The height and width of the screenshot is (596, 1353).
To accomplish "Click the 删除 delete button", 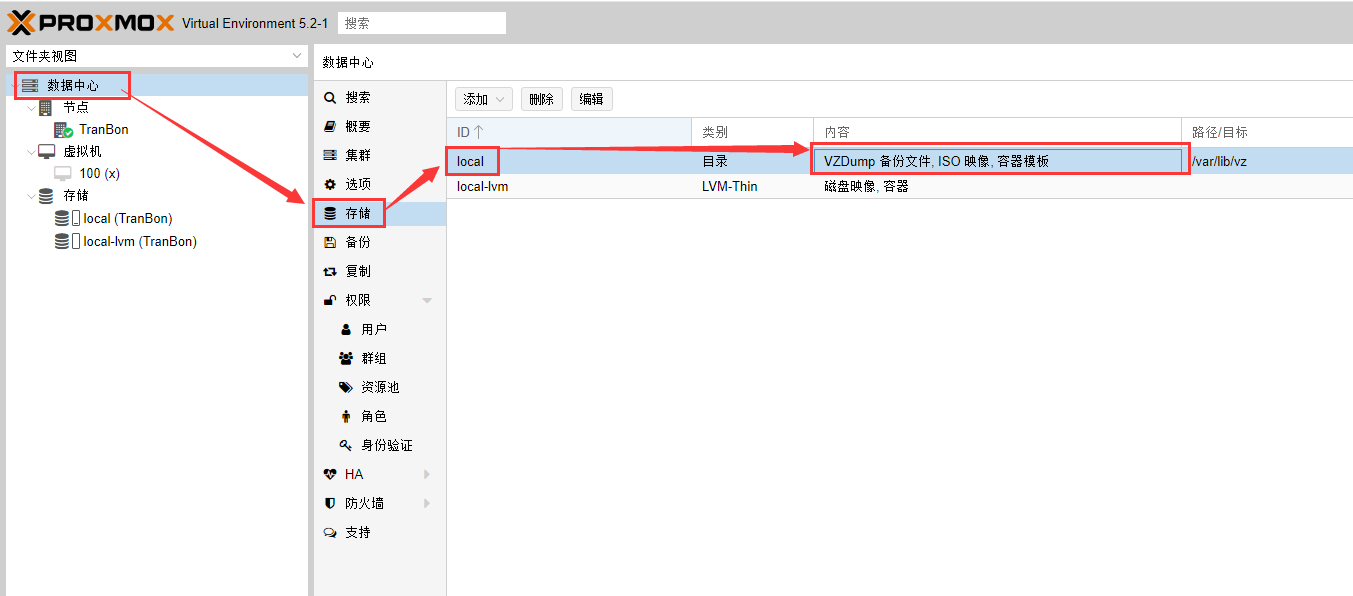I will tap(541, 99).
